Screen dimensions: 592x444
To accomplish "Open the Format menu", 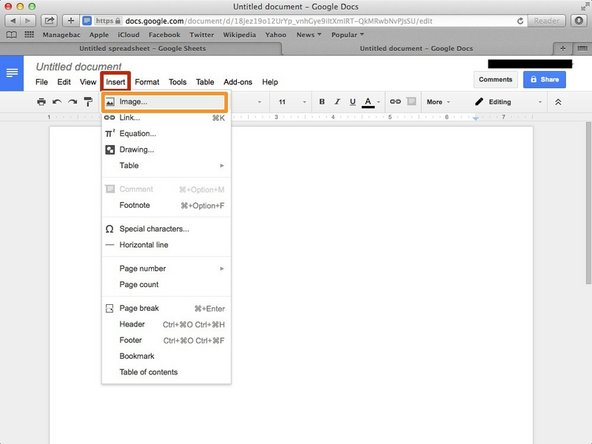I will tap(147, 82).
